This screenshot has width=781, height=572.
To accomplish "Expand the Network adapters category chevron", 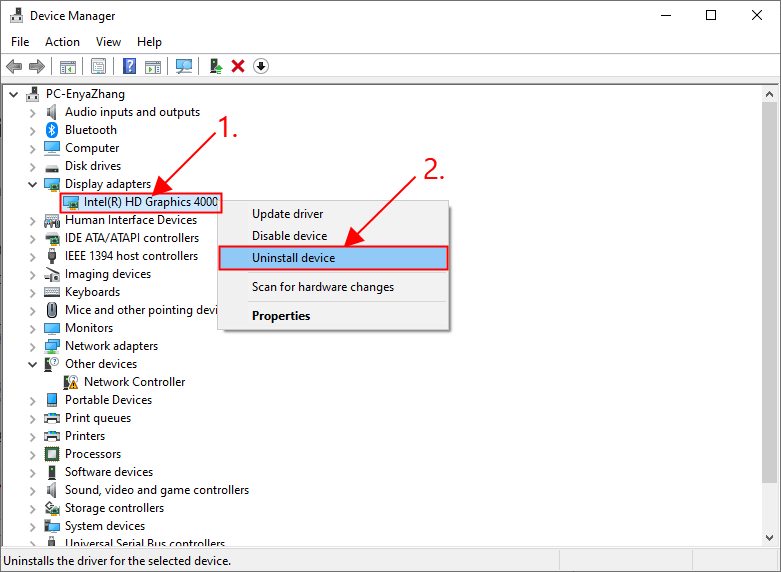I will (x=32, y=346).
